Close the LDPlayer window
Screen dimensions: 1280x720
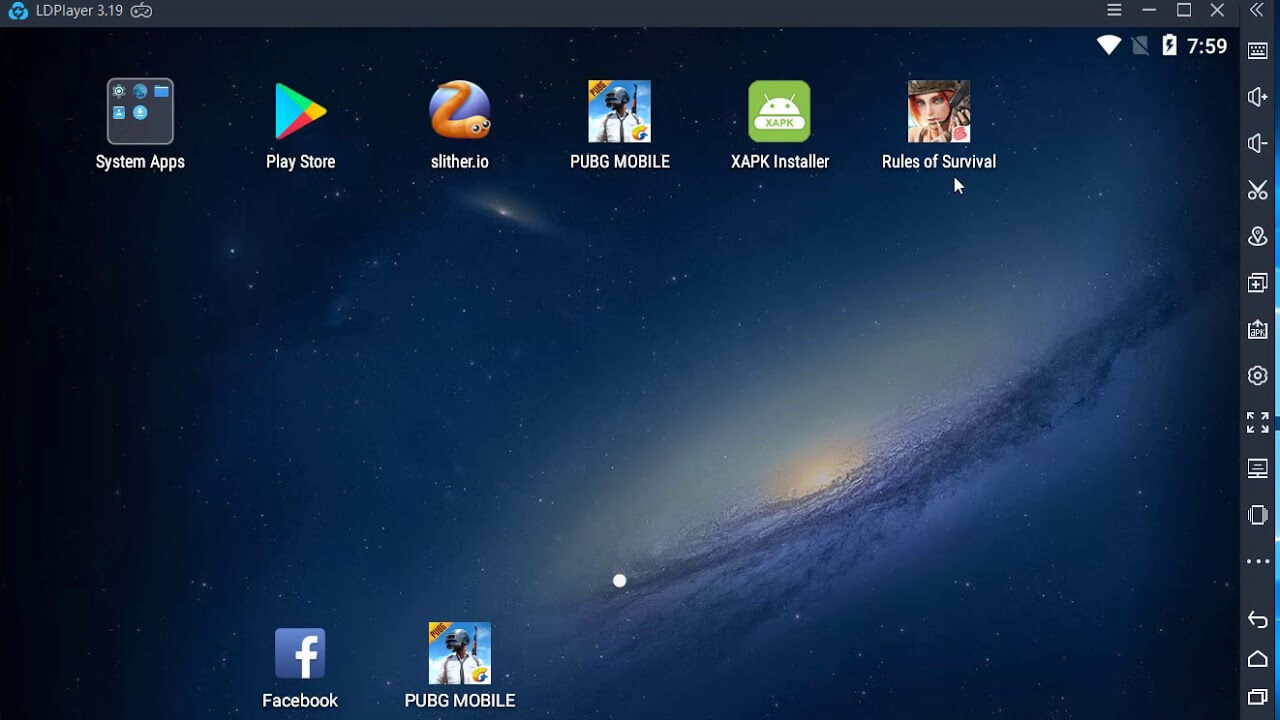click(x=1218, y=10)
